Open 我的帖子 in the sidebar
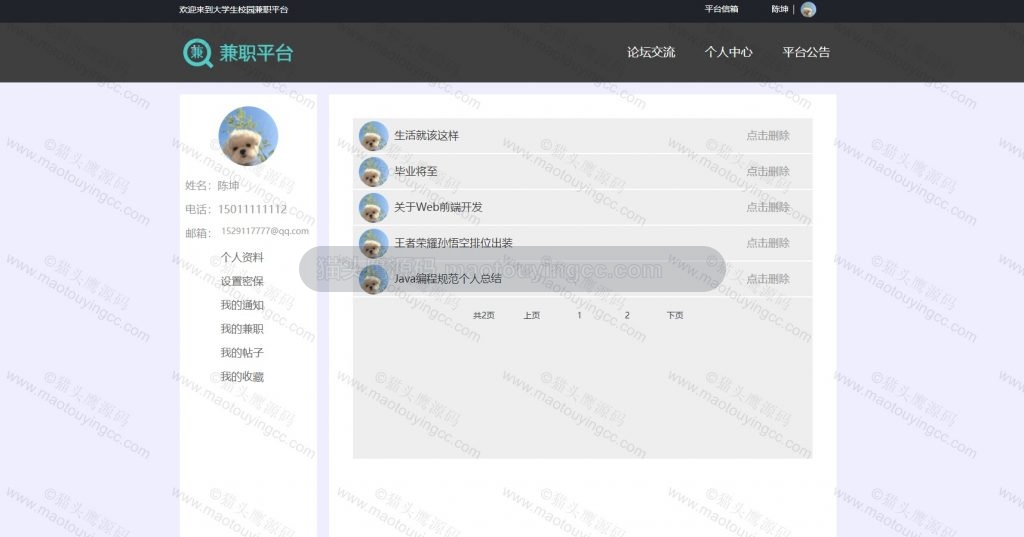1024x537 pixels. coord(242,353)
